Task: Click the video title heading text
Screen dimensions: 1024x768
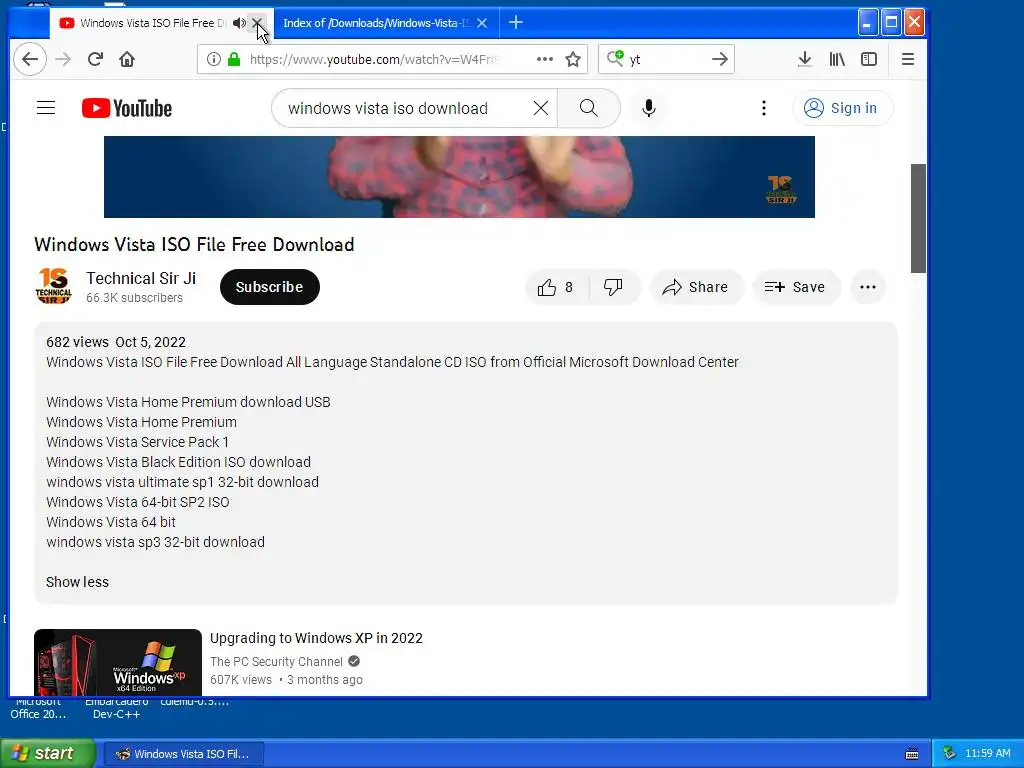Action: pos(194,244)
